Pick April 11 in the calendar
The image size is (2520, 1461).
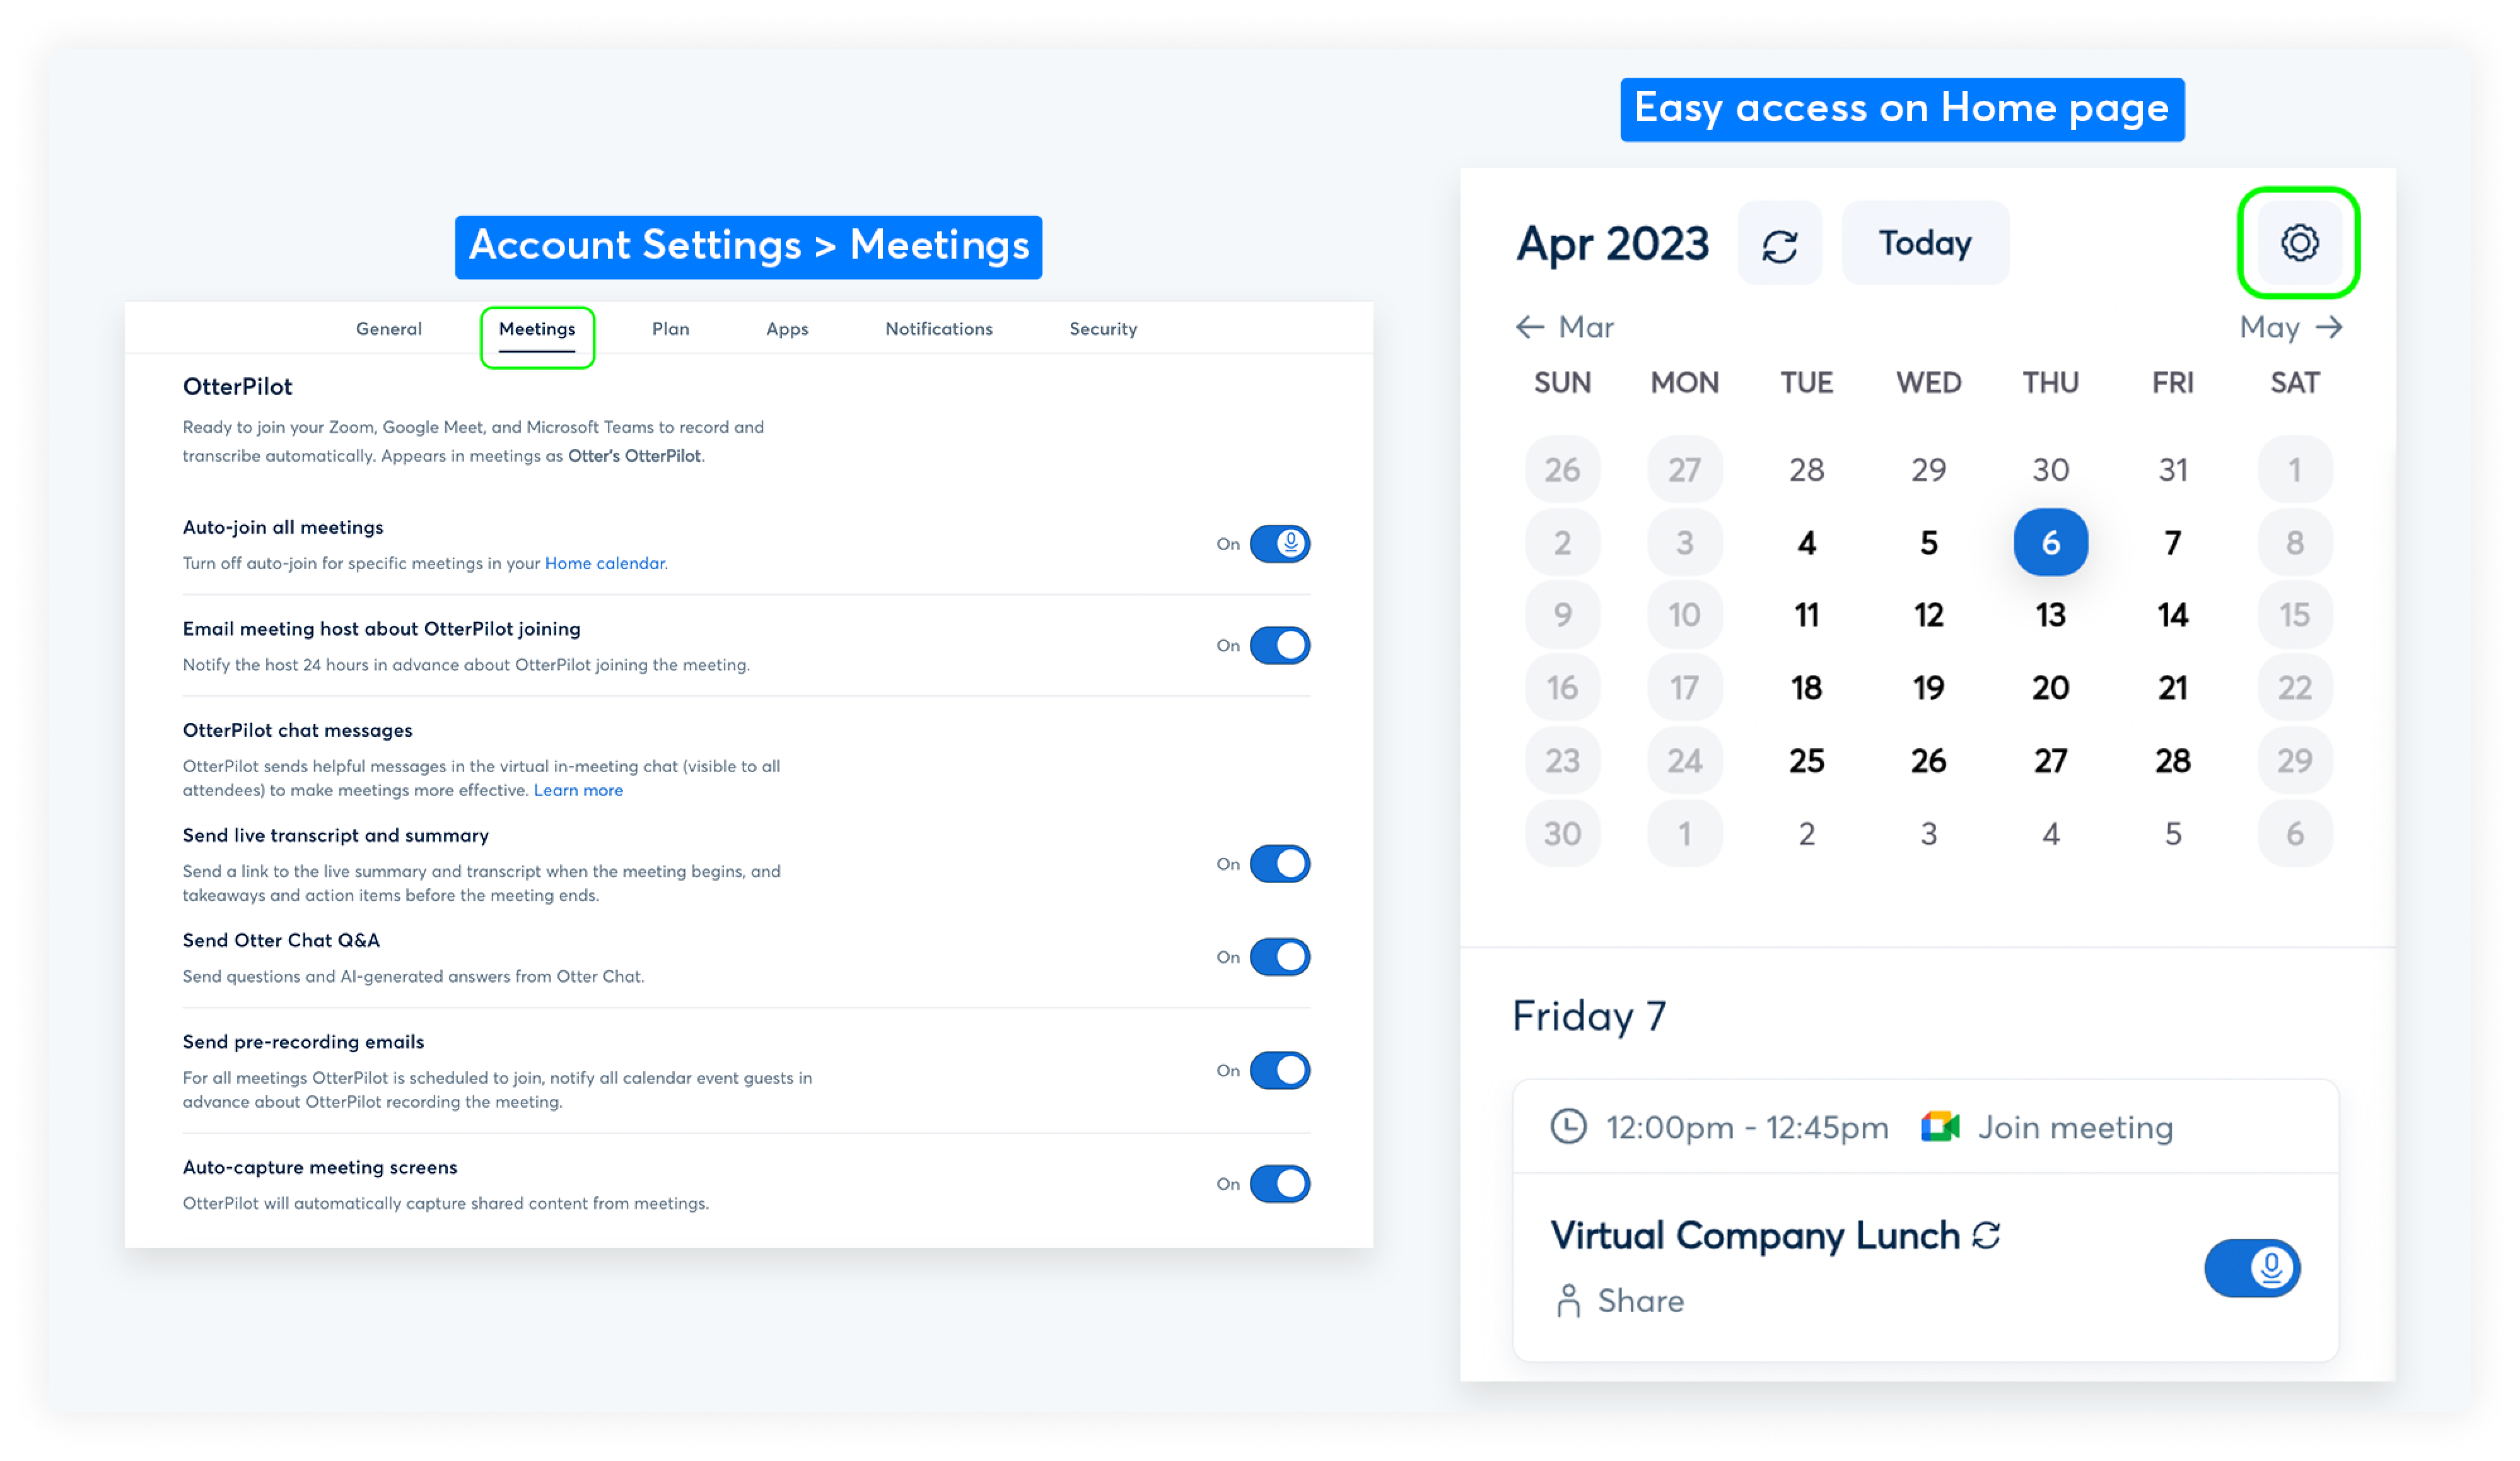tap(1806, 615)
